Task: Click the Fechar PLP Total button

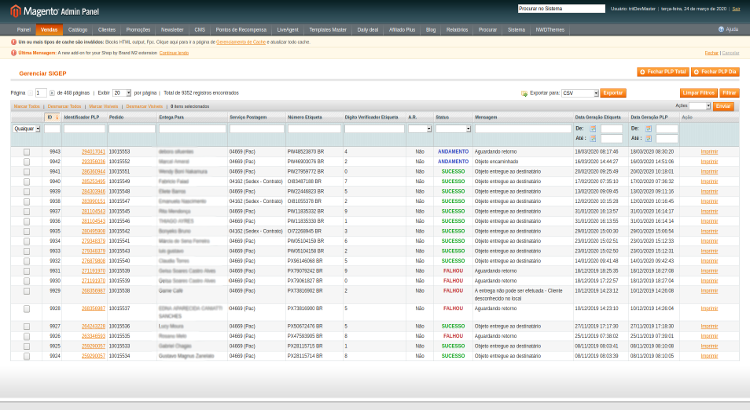Action: 663,72
